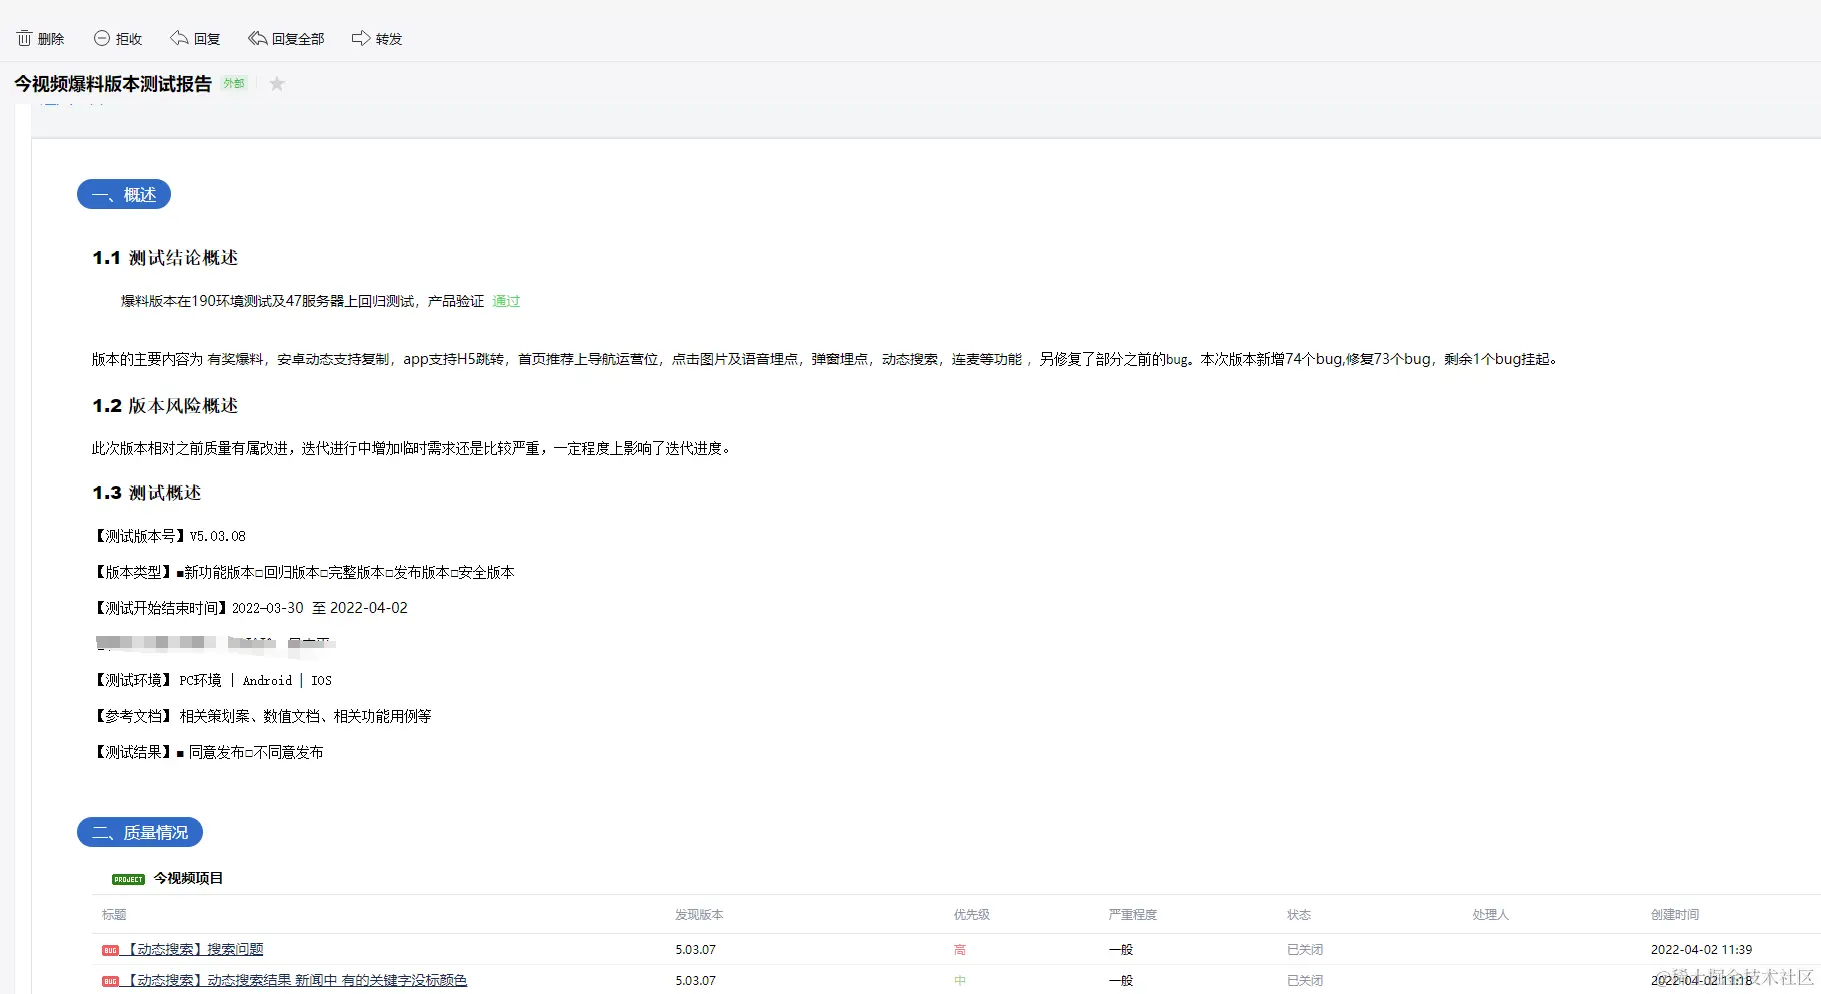Click the 删除 button label

[x=51, y=39]
